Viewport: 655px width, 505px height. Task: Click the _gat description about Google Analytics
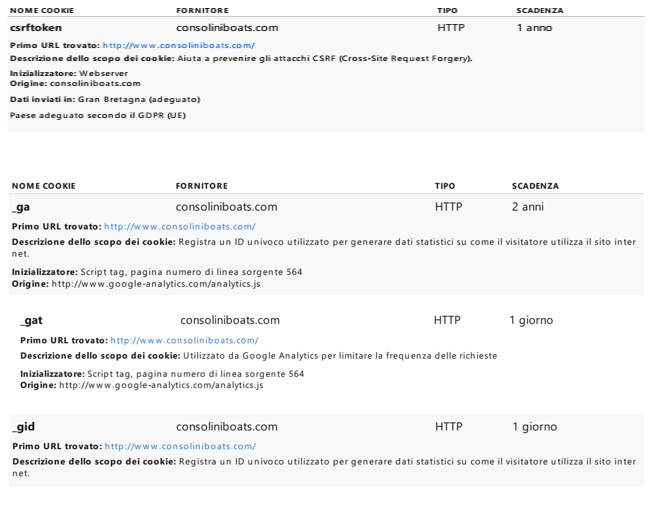[x=340, y=356]
